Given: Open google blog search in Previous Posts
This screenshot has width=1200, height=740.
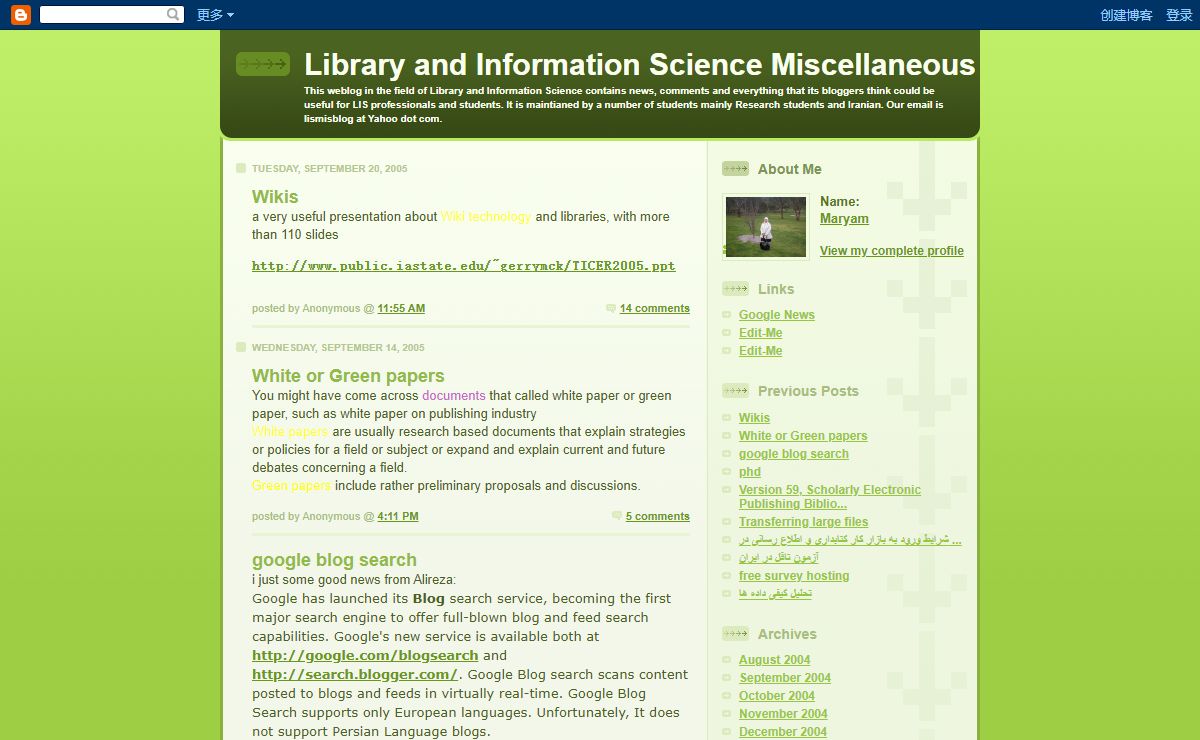Looking at the screenshot, I should coord(794,454).
